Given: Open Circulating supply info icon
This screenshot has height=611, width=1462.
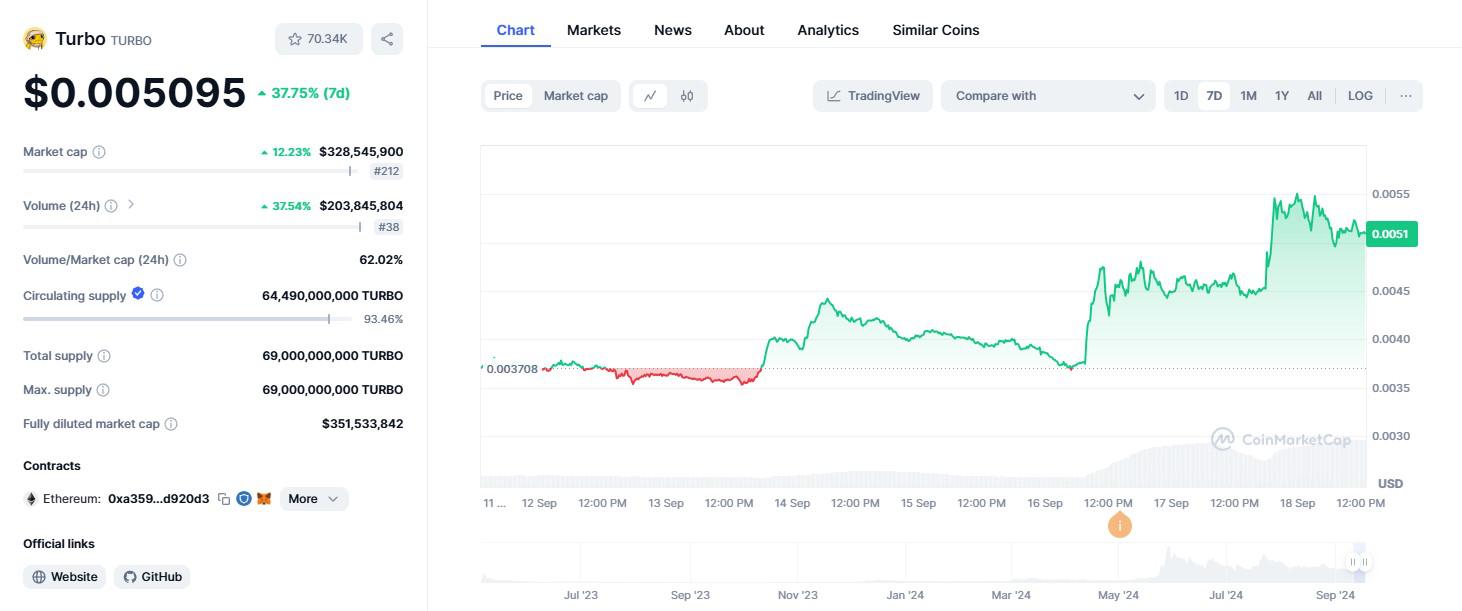Looking at the screenshot, I should click(x=157, y=296).
